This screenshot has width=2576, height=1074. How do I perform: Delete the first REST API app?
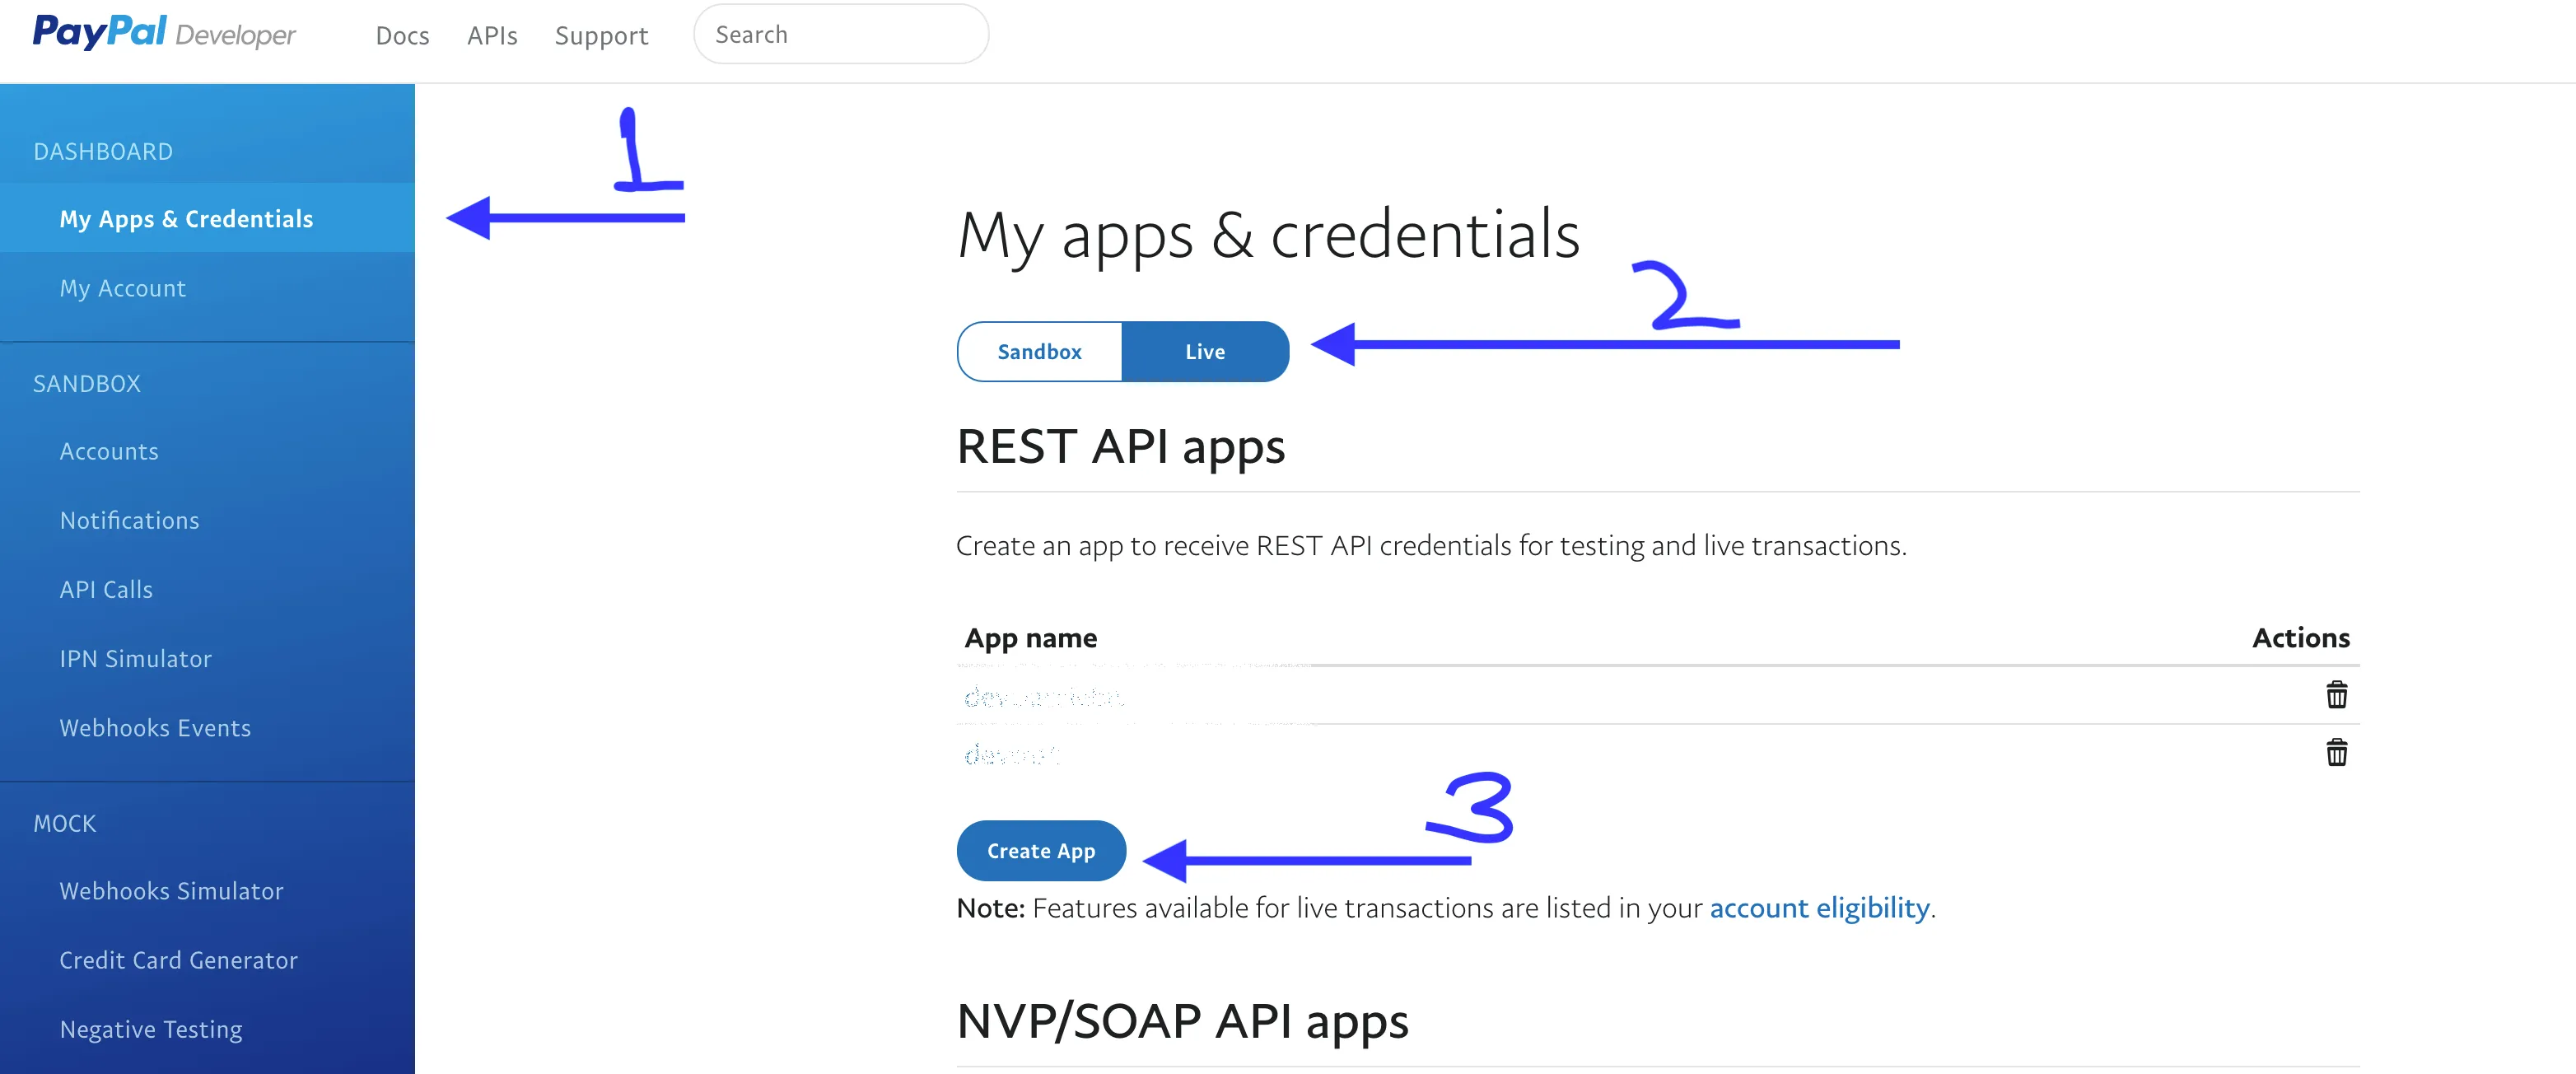[2336, 694]
